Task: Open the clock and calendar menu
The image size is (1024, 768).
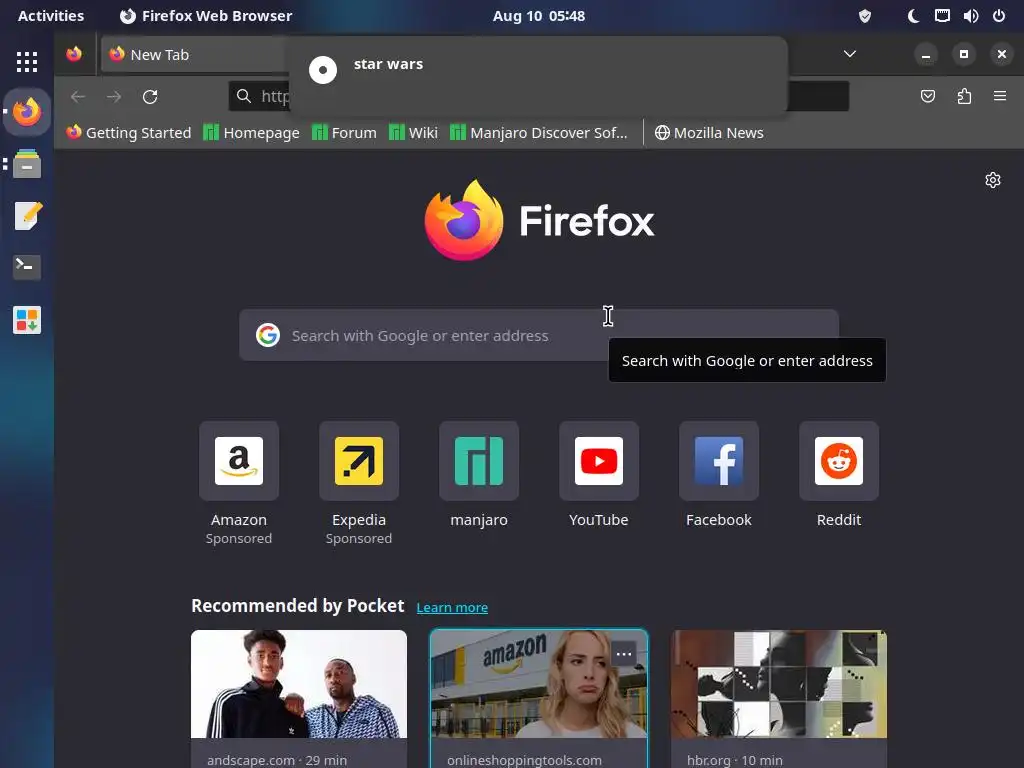Action: (539, 16)
